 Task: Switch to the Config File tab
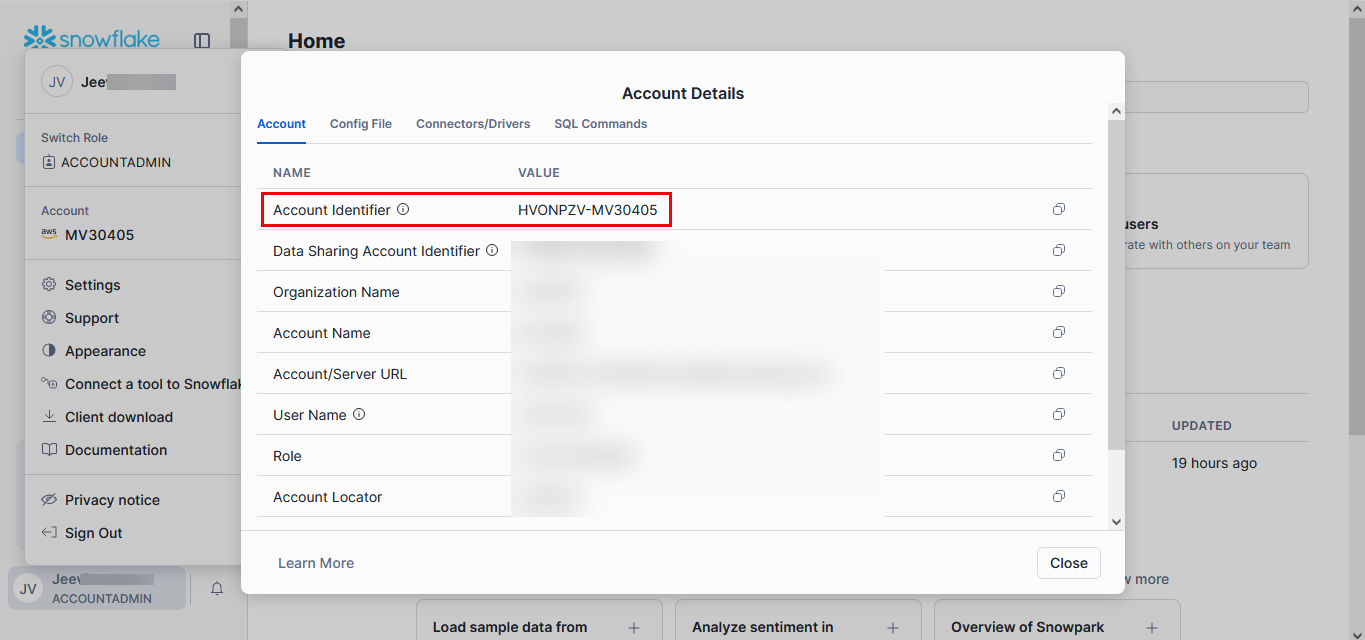tap(360, 124)
